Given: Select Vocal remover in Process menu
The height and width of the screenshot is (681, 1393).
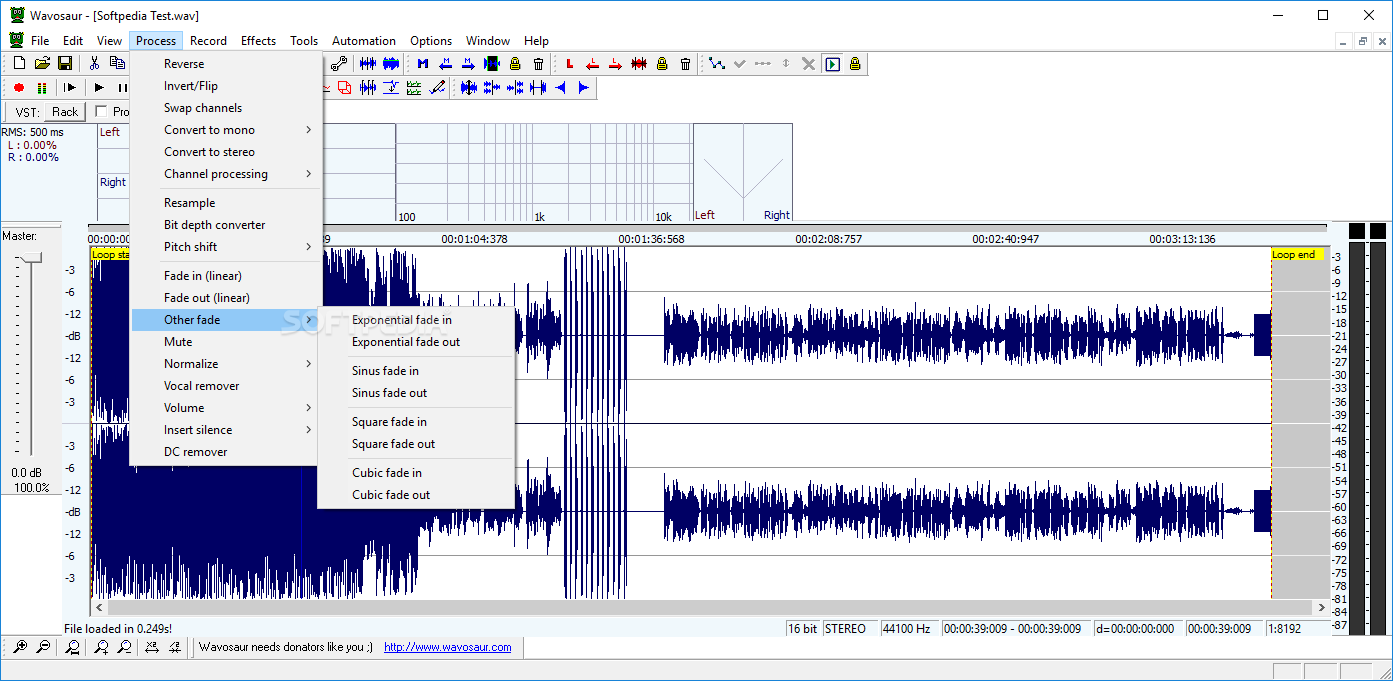Looking at the screenshot, I should point(226,386).
